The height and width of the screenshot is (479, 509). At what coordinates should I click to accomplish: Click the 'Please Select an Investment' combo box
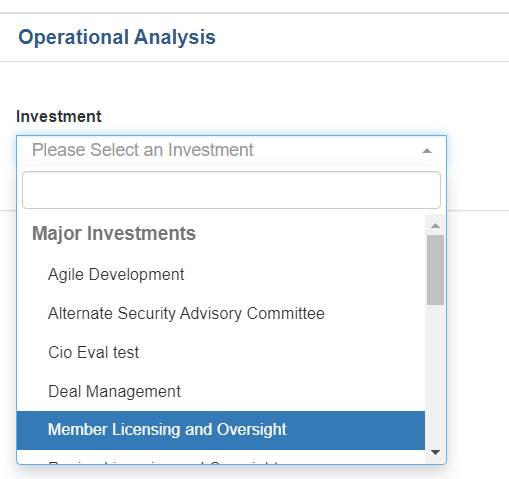[231, 150]
